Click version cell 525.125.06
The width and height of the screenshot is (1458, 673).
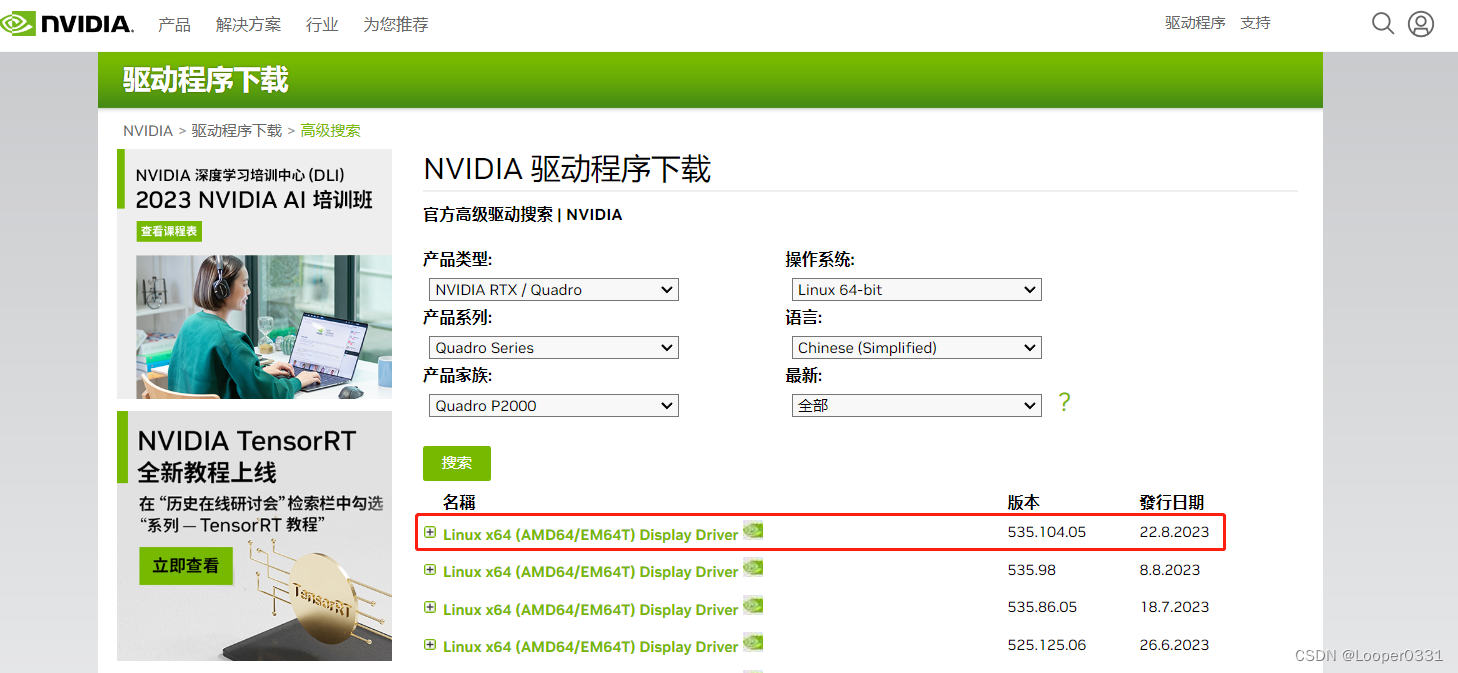[x=1046, y=645]
